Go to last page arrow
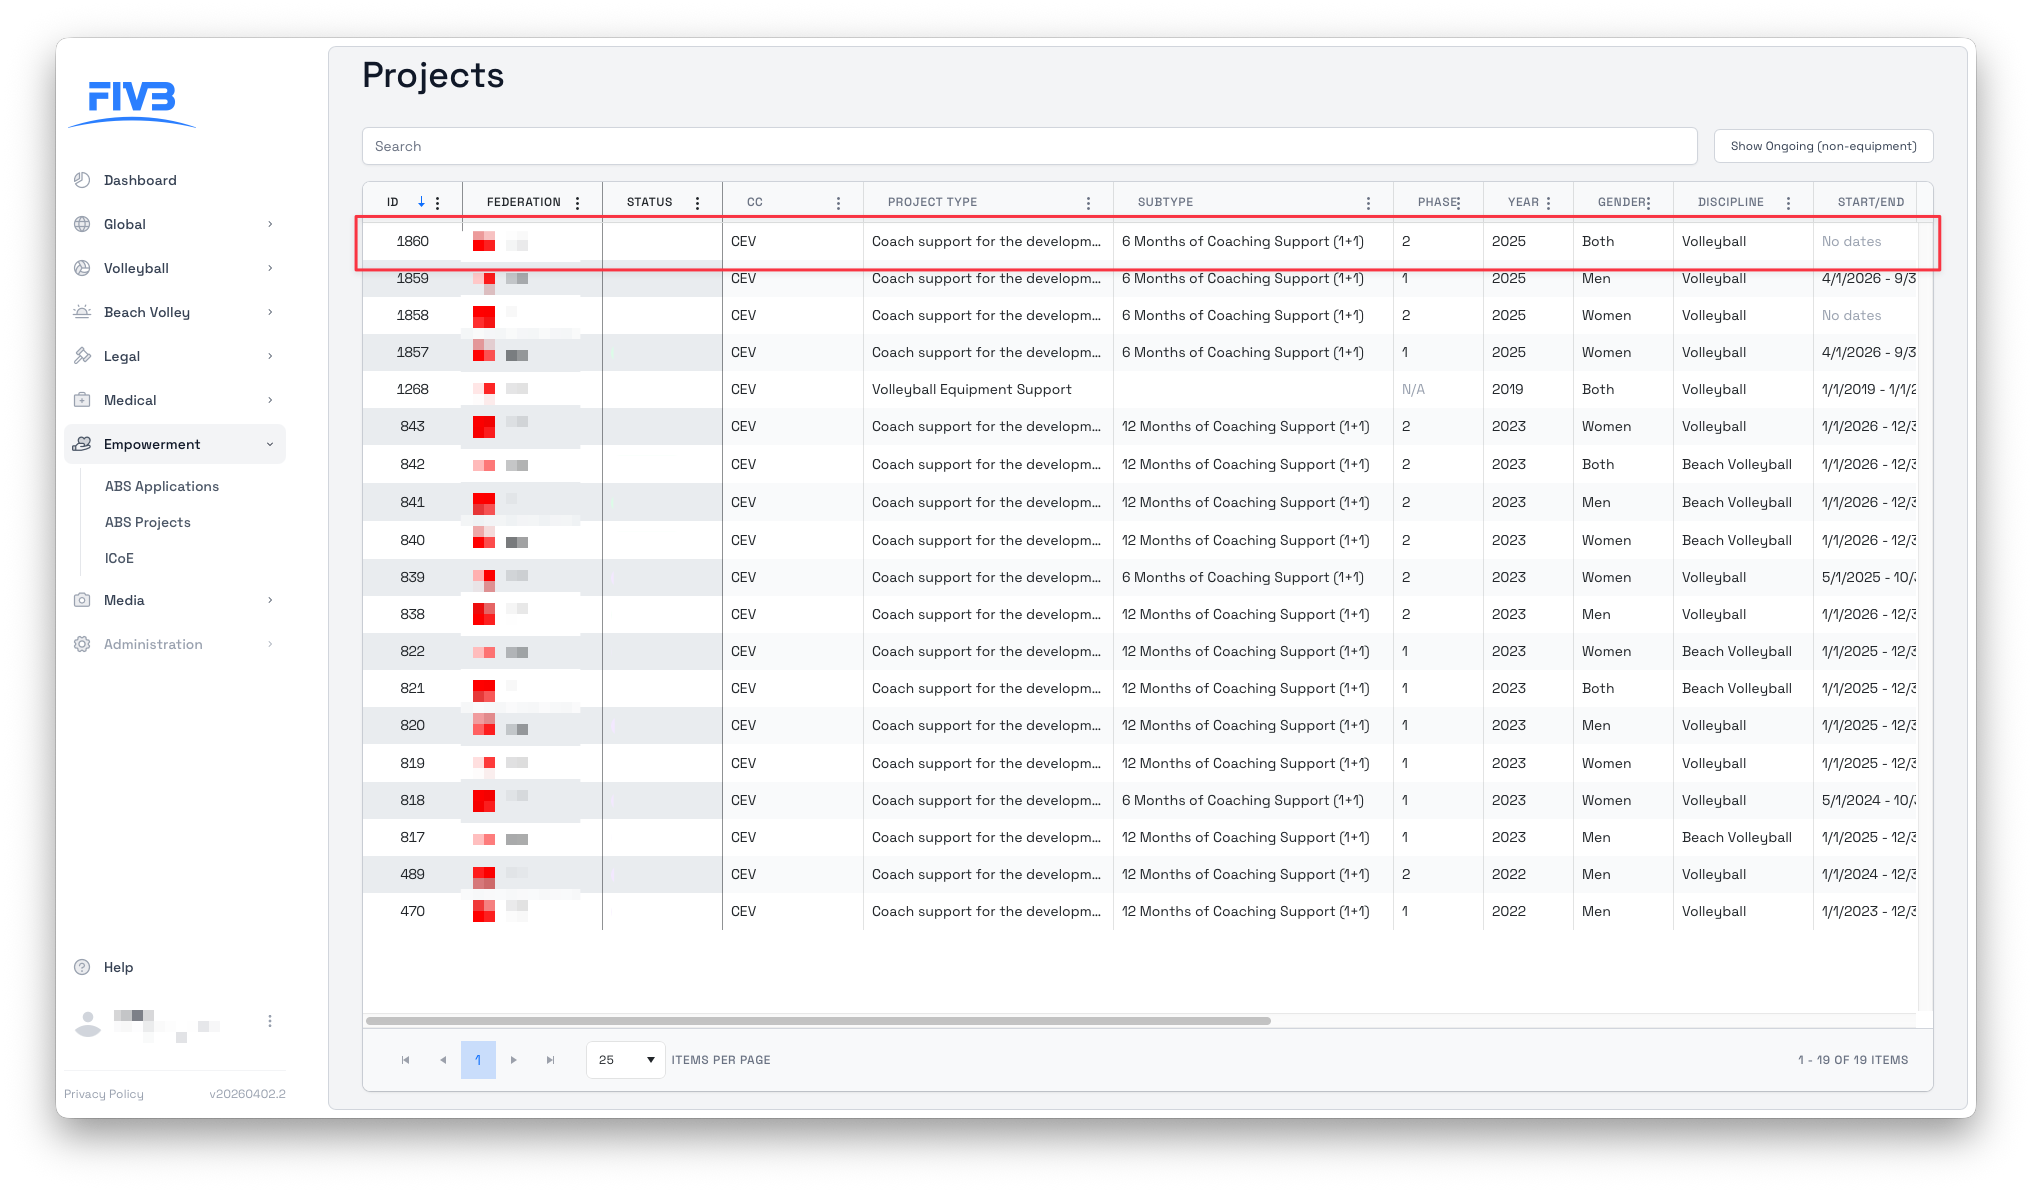This screenshot has height=1192, width=2032. click(x=550, y=1060)
